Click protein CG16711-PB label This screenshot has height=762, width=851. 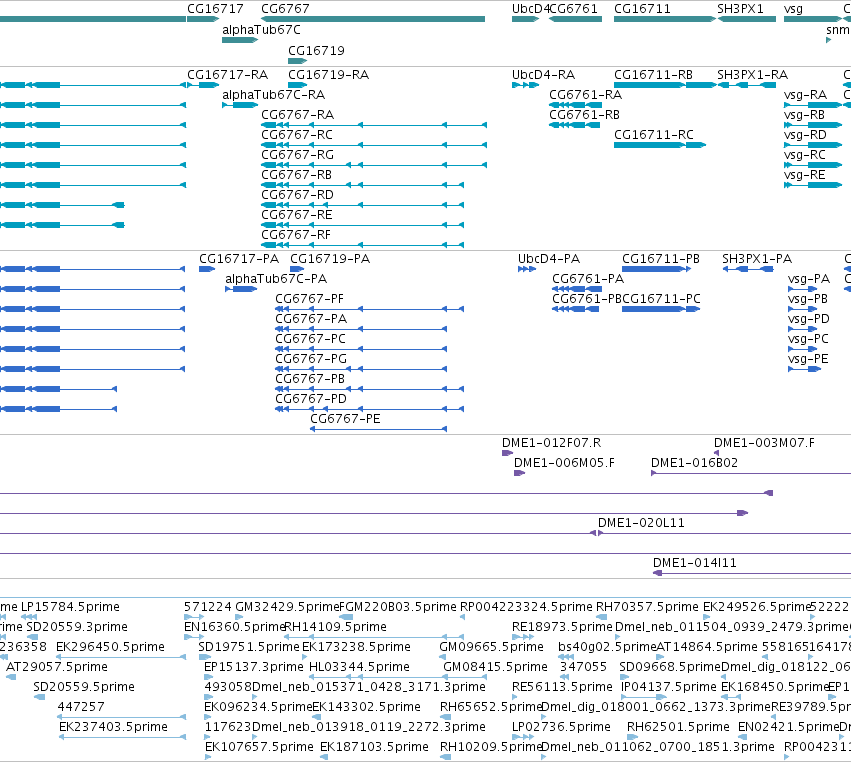tap(661, 258)
